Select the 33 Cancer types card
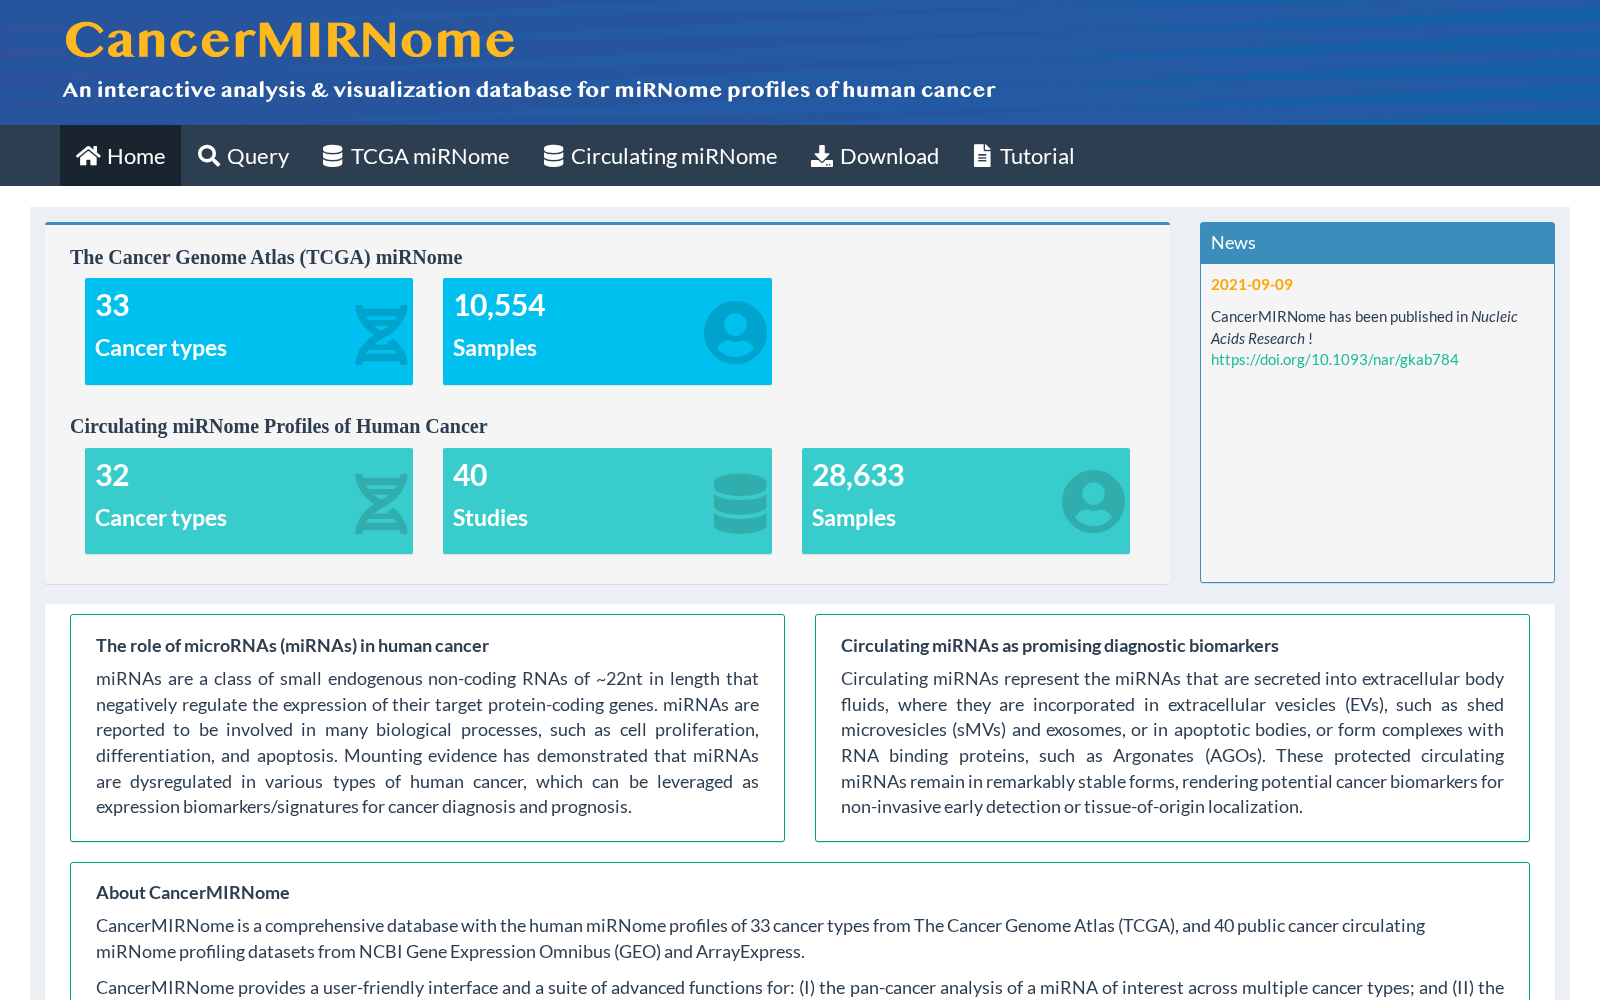The height and width of the screenshot is (1000, 1600). [x=249, y=331]
